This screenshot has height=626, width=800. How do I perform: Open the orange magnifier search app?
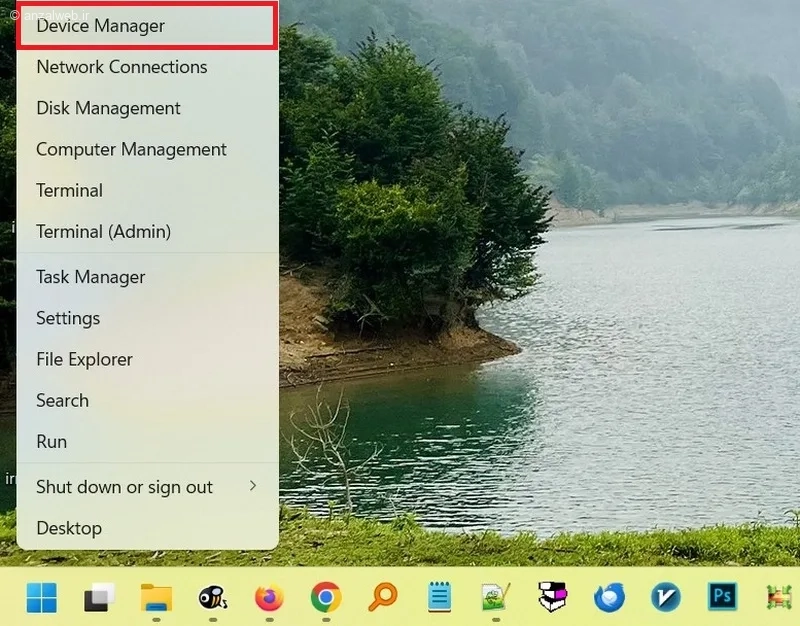click(x=383, y=596)
